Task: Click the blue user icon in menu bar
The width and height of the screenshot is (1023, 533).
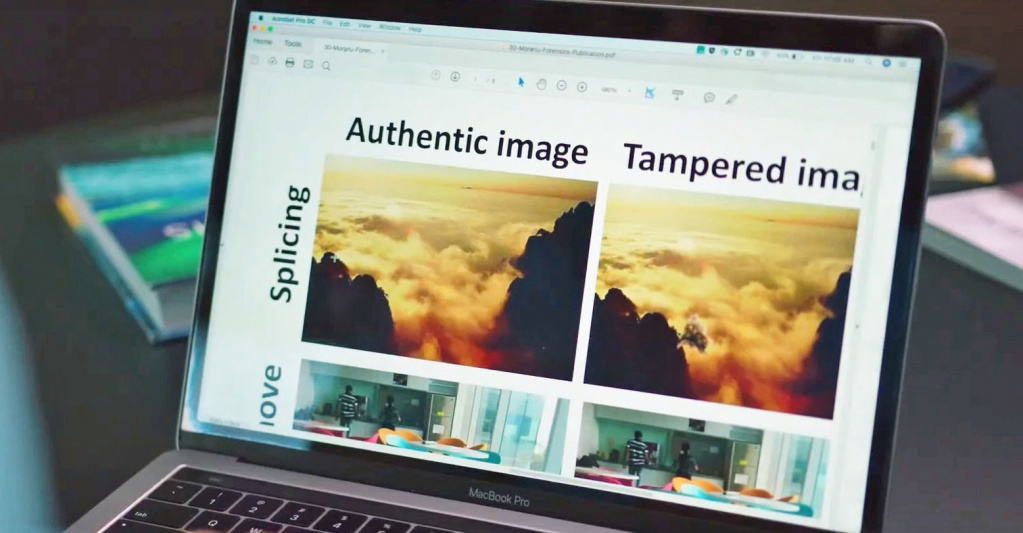Action: (x=886, y=63)
